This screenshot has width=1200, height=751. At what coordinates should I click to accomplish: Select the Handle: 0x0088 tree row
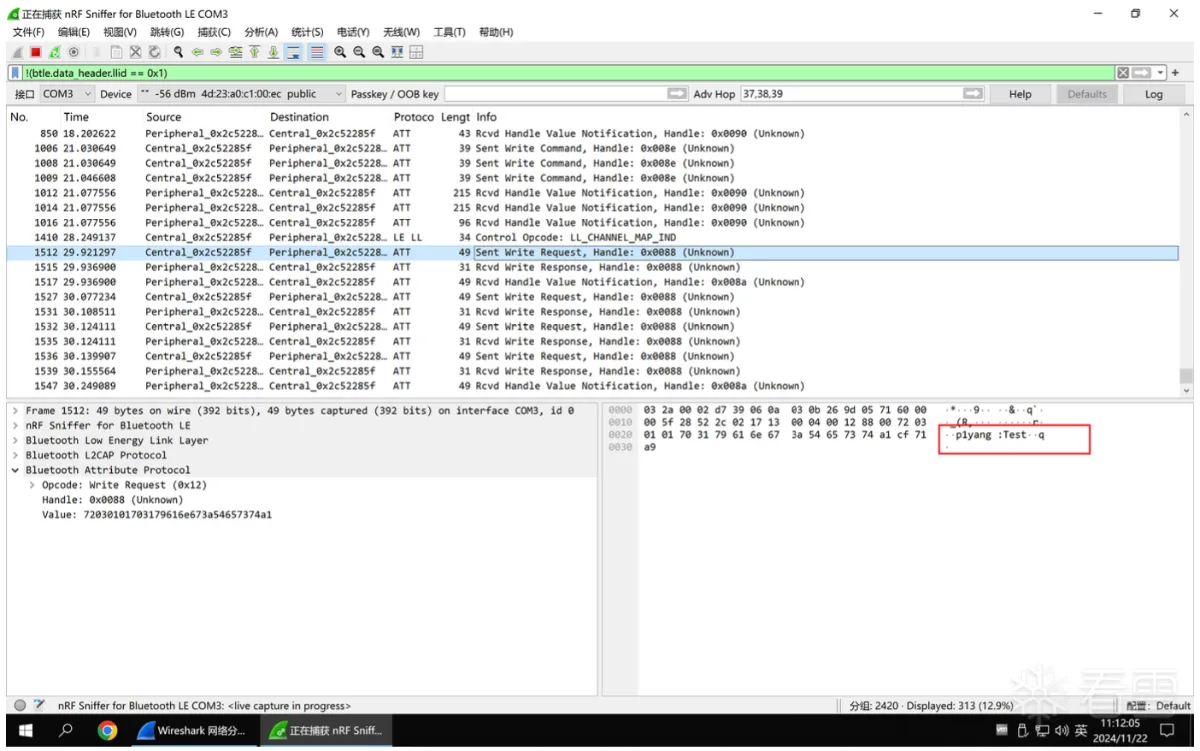pos(302,500)
